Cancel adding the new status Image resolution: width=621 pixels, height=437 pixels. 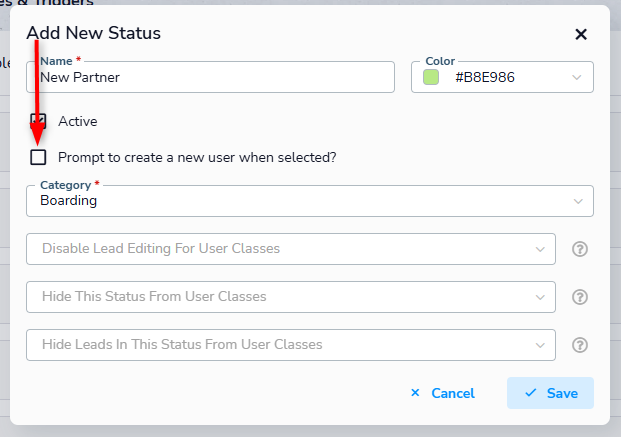[443, 393]
